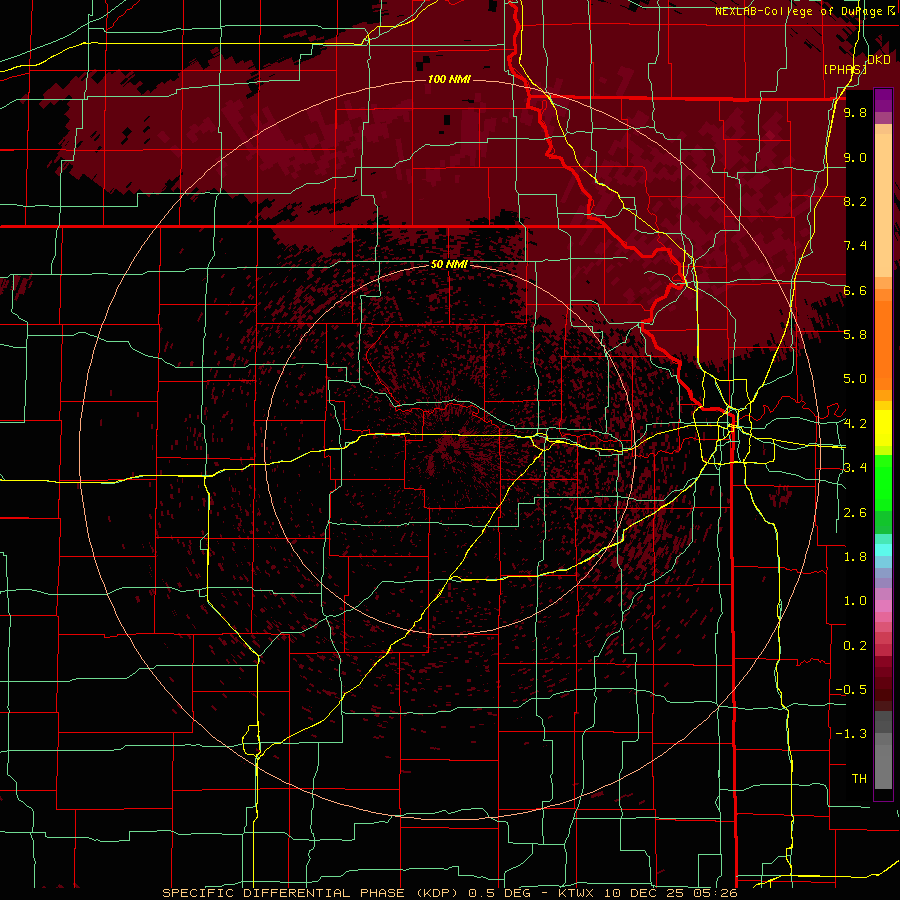Image resolution: width=900 pixels, height=900 pixels.
Task: Click the 9.8 value on the KDP scale
Action: pos(855,113)
